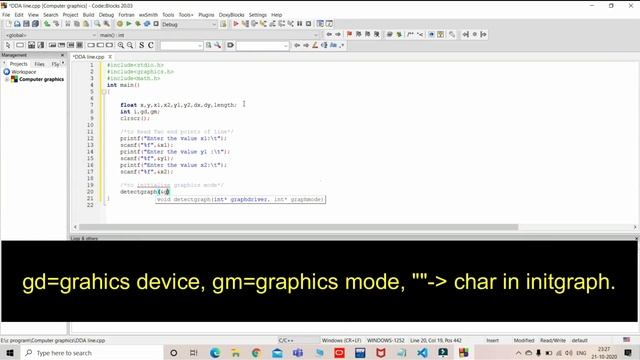Image resolution: width=640 pixels, height=360 pixels.
Task: Open the View menu
Action: (x=33, y=15)
